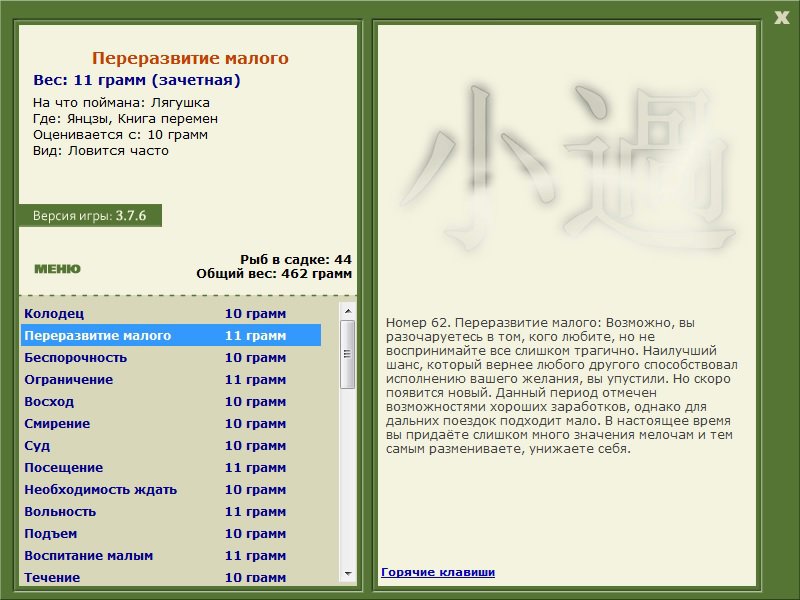
Task: Click the Где: Янцзы, Книга перемен line
Action: [x=126, y=118]
